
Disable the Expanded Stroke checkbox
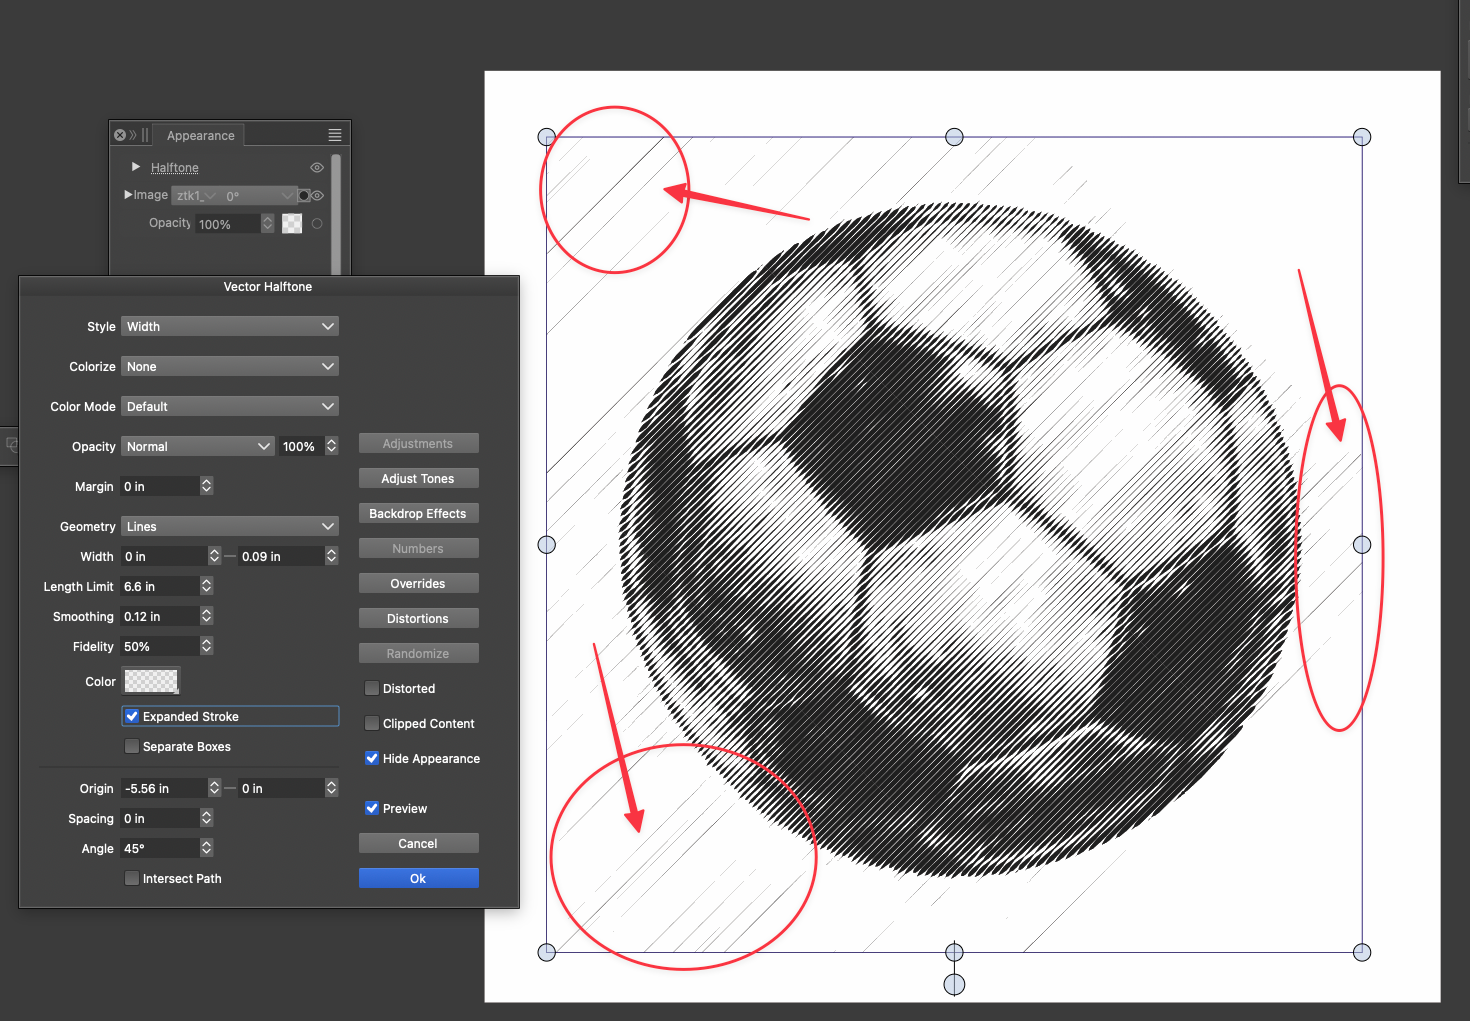coord(132,717)
